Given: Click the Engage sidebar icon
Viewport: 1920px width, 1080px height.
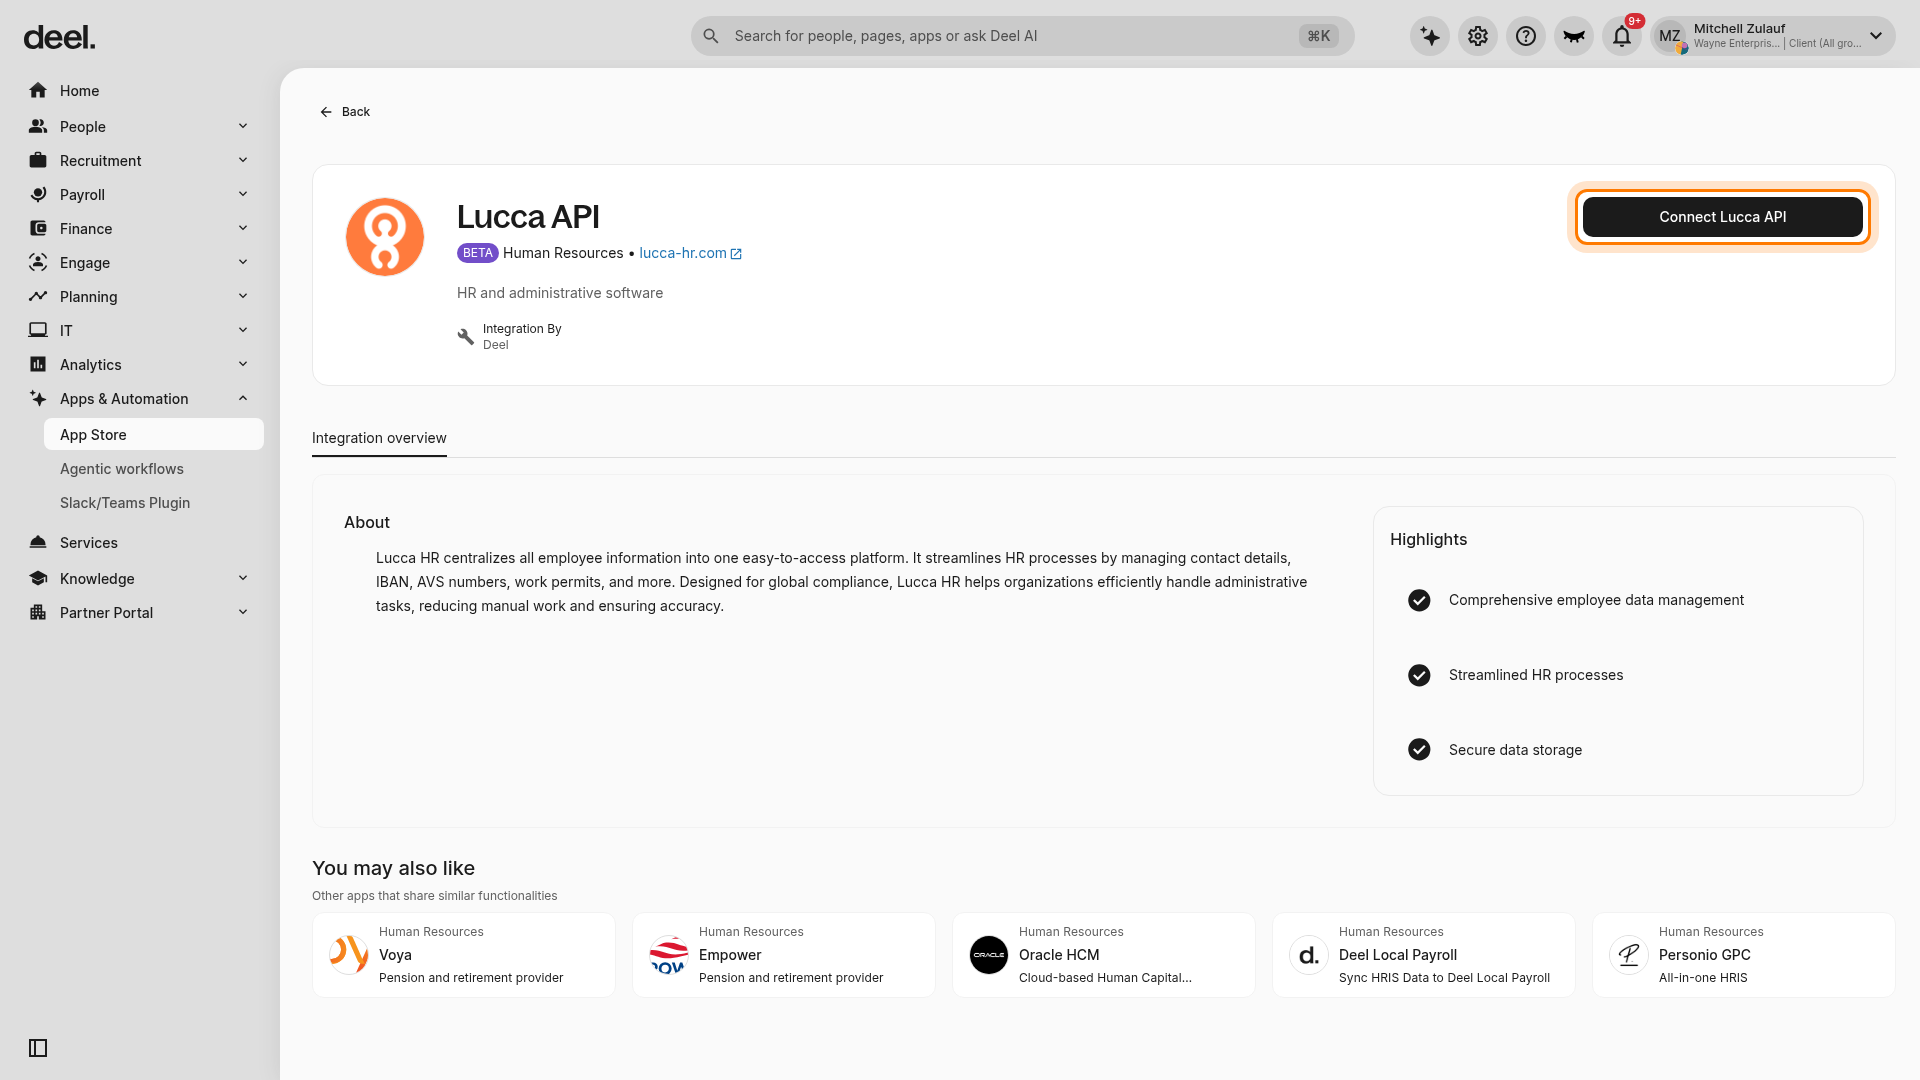Looking at the screenshot, I should 38,263.
